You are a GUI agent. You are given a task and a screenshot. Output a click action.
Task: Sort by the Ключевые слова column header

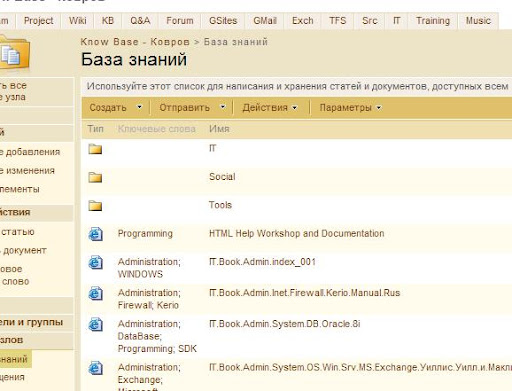tap(157, 129)
